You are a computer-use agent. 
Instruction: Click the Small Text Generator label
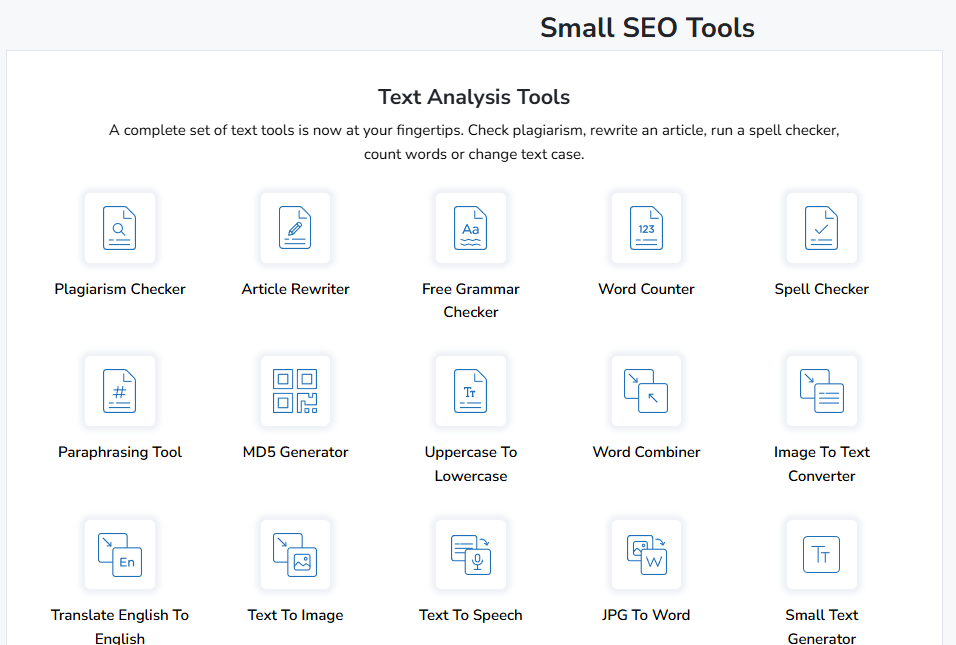[x=822, y=625]
